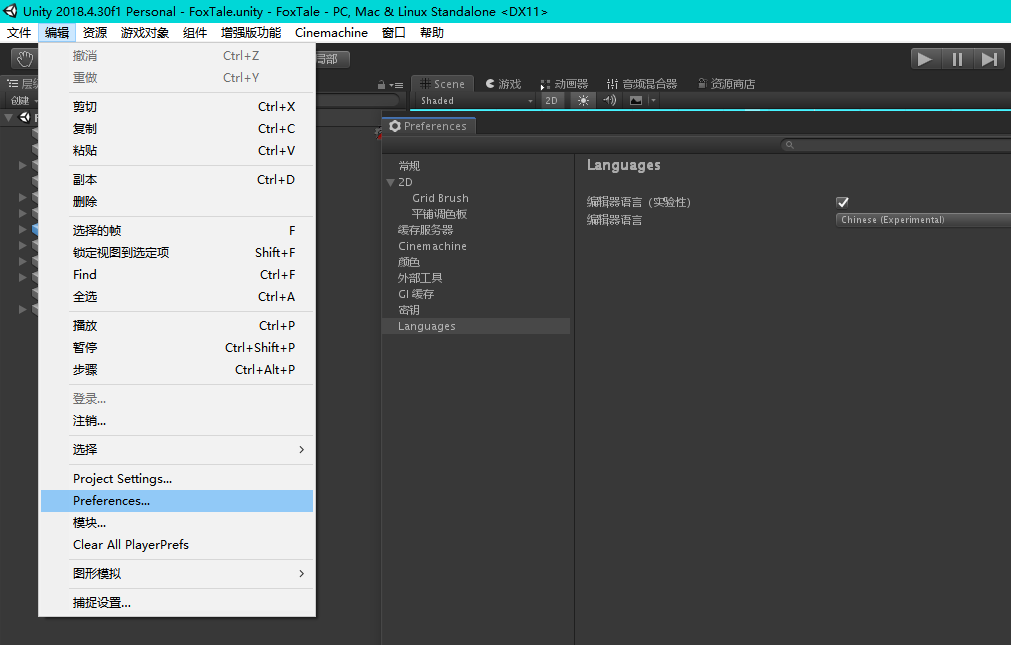The height and width of the screenshot is (645, 1011).
Task: Choose 复制 from edit menu
Action: [177, 128]
